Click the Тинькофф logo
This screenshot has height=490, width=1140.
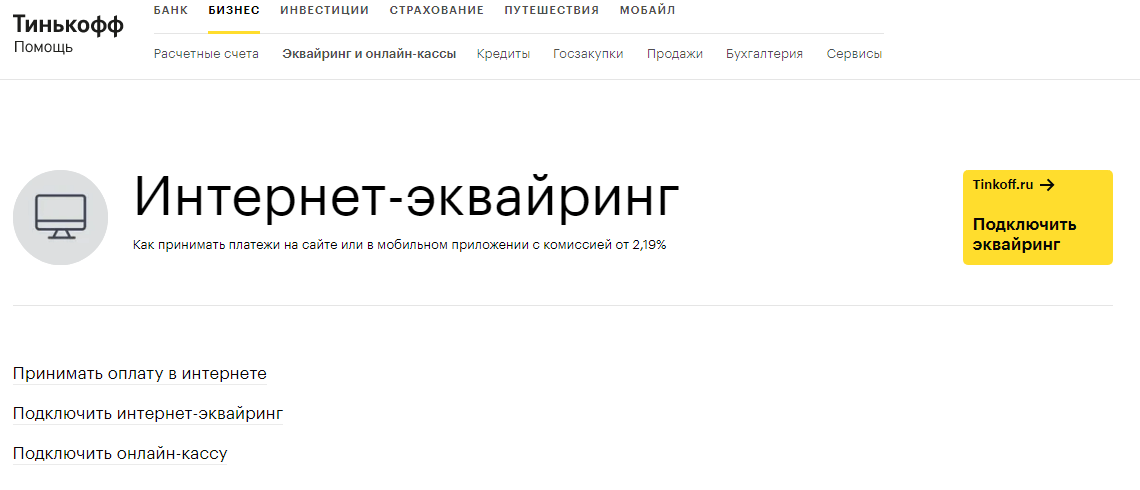coord(68,25)
